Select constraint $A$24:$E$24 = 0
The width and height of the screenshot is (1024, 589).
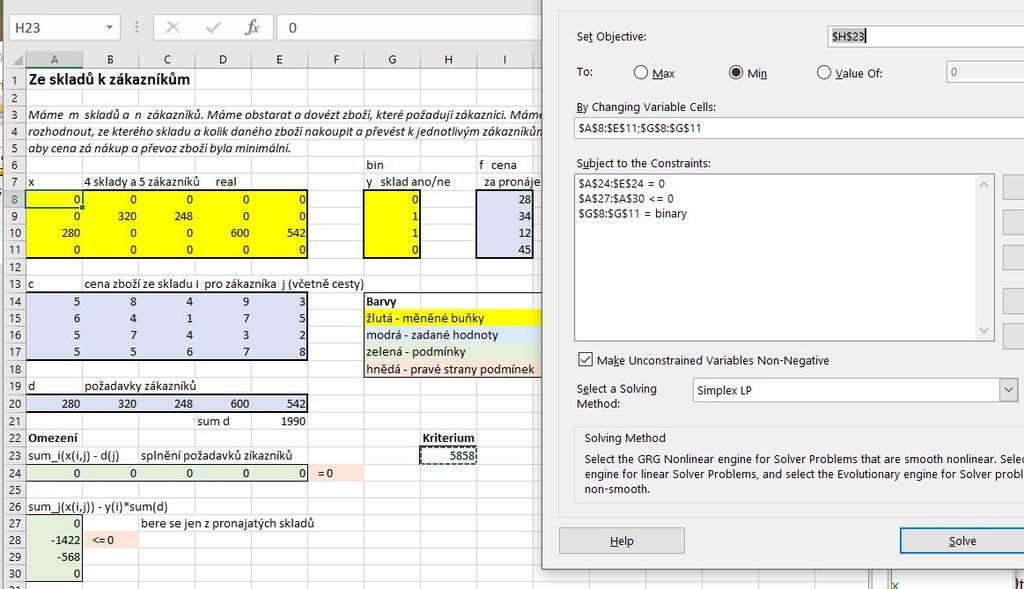621,183
